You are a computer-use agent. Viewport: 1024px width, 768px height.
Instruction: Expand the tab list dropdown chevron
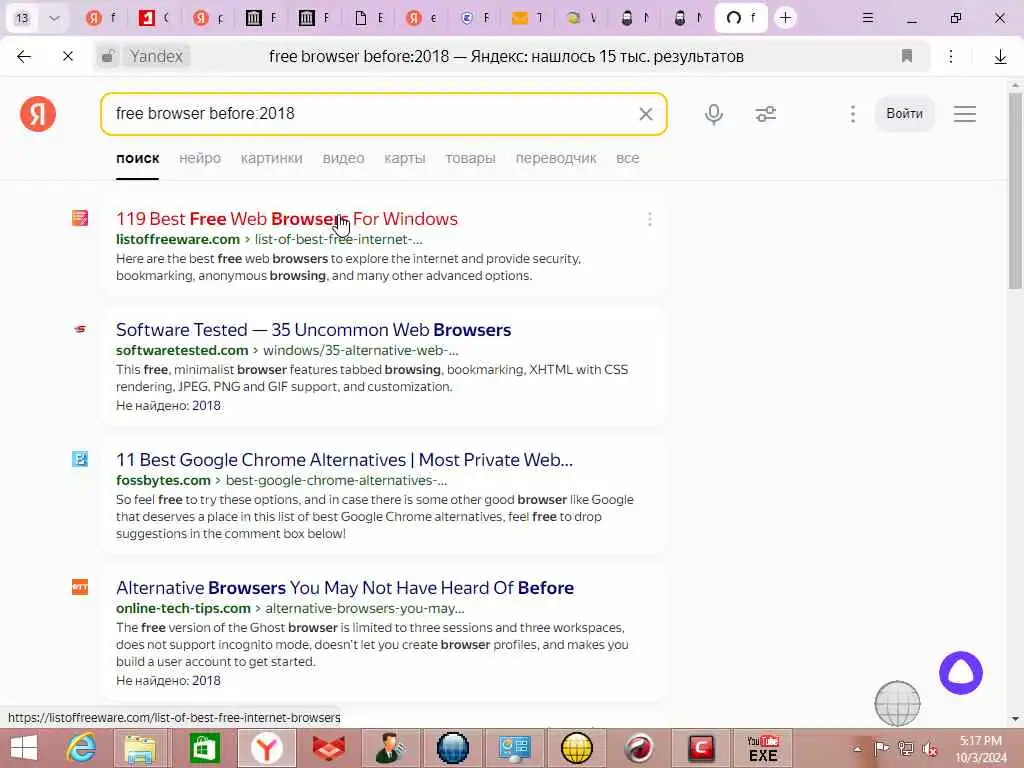54,18
